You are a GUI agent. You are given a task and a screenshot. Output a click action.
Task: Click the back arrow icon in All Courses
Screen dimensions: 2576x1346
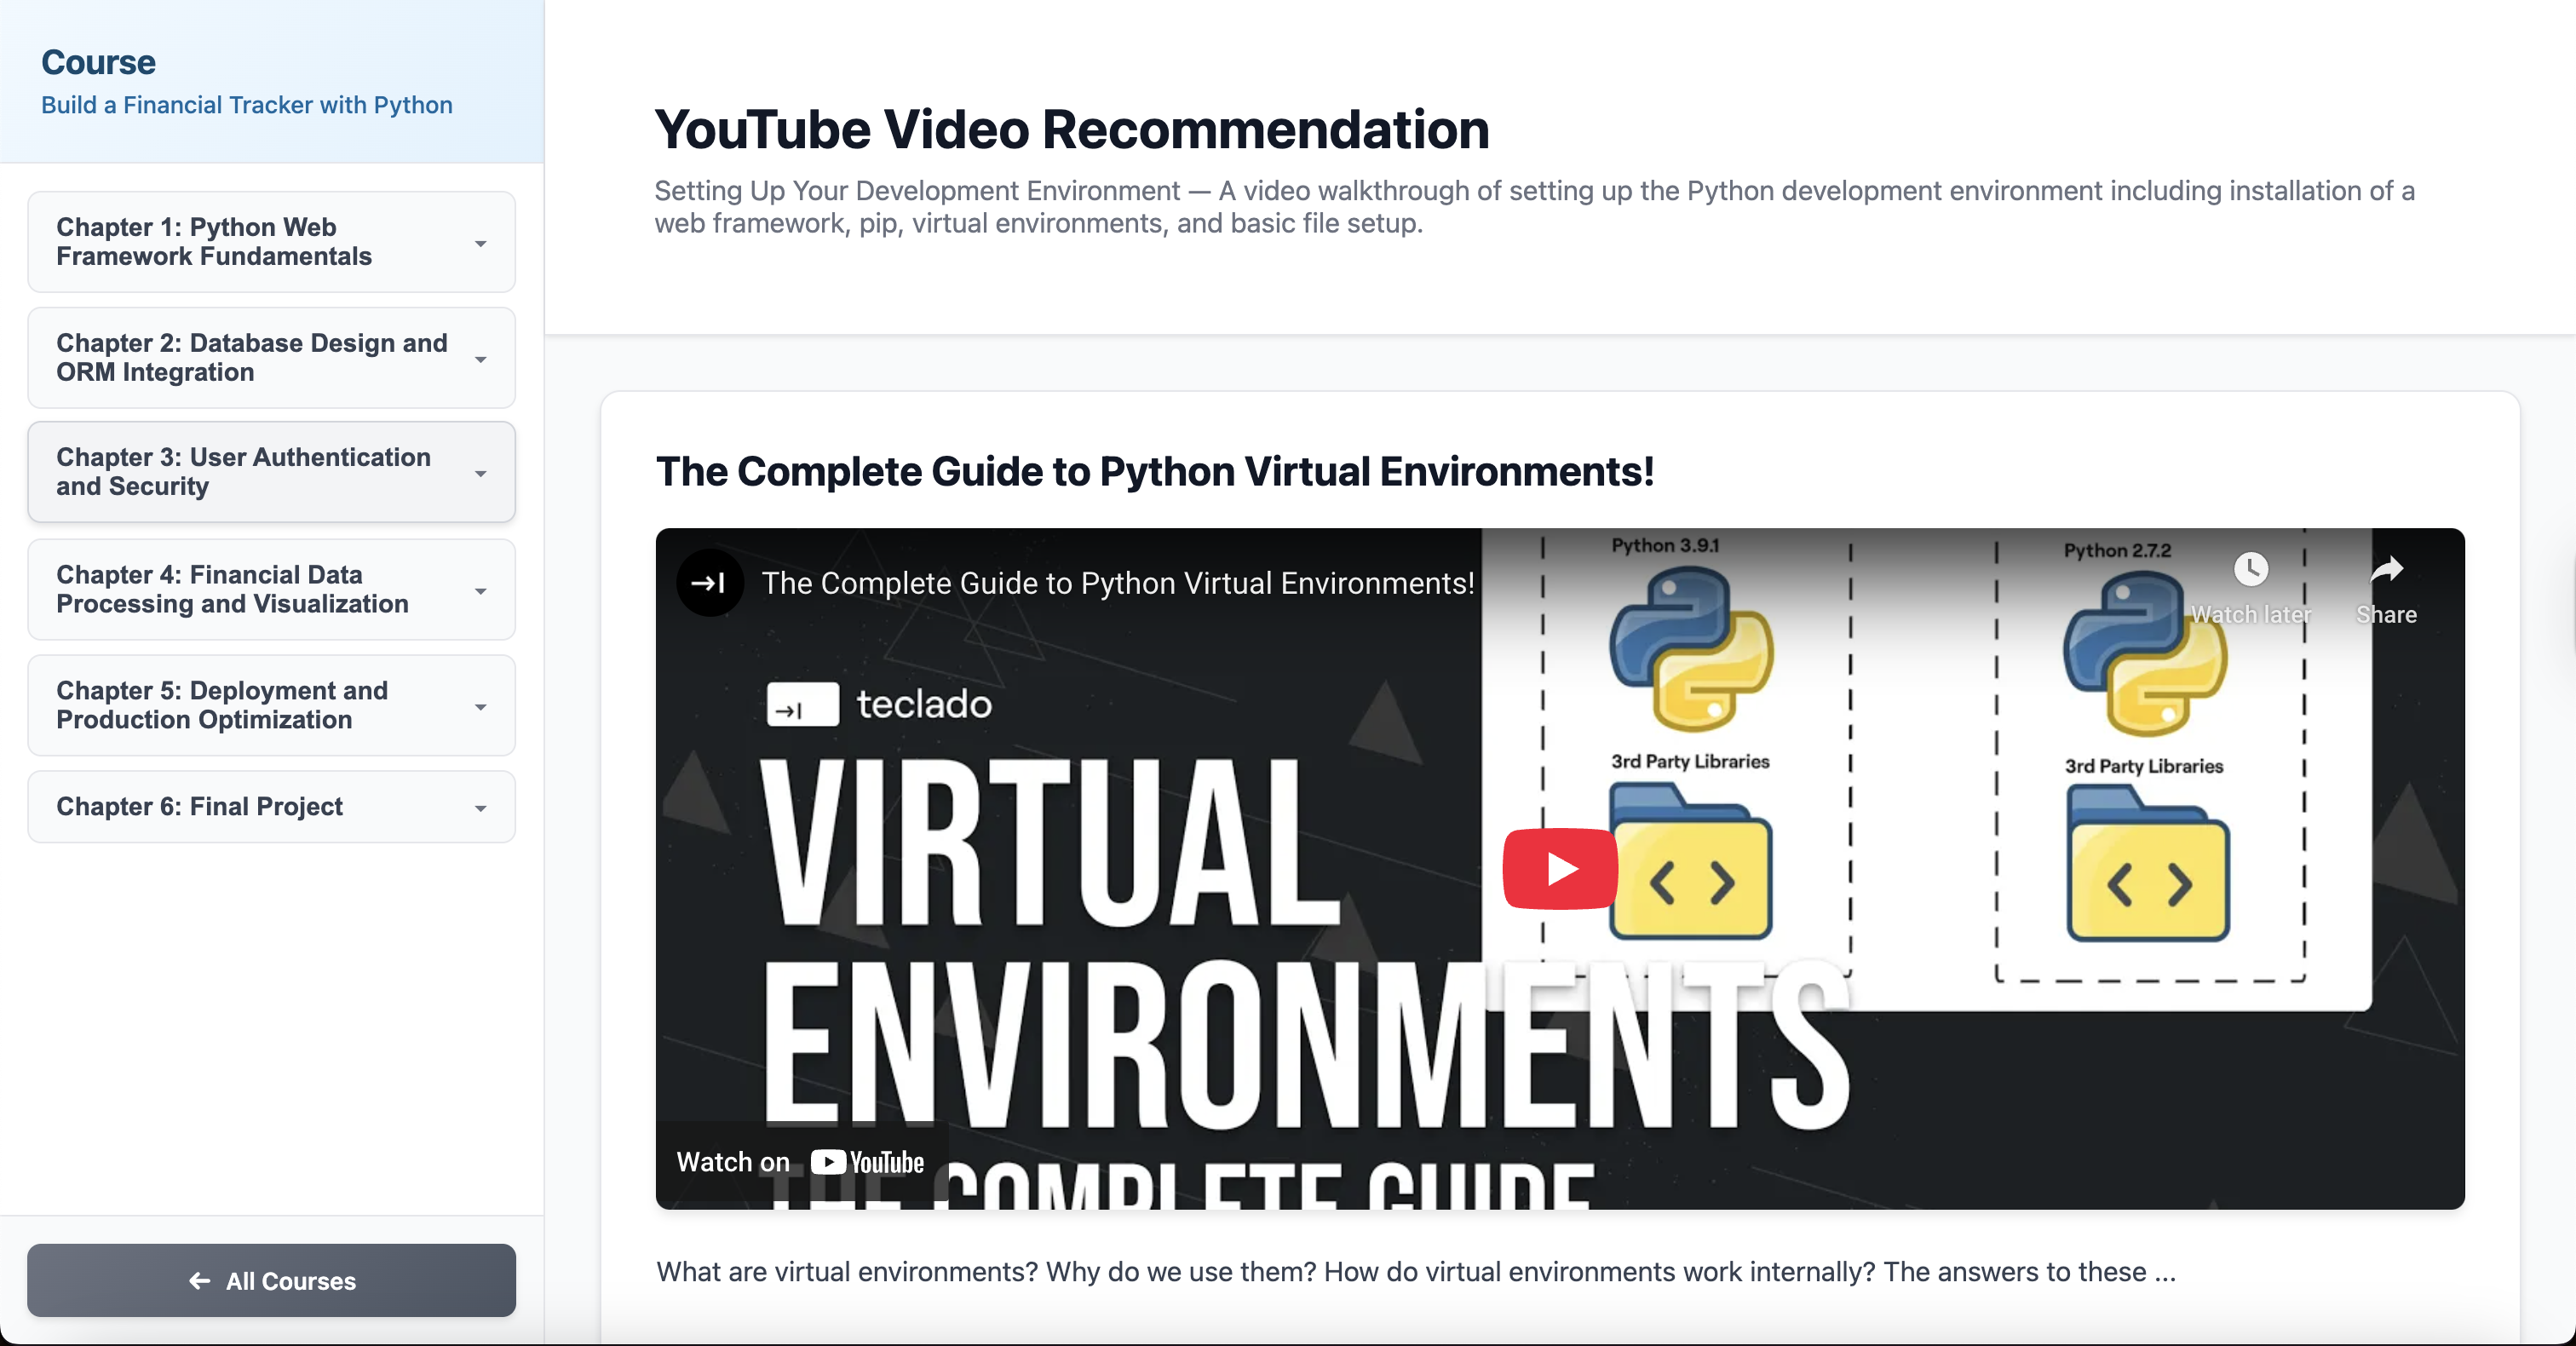click(200, 1280)
